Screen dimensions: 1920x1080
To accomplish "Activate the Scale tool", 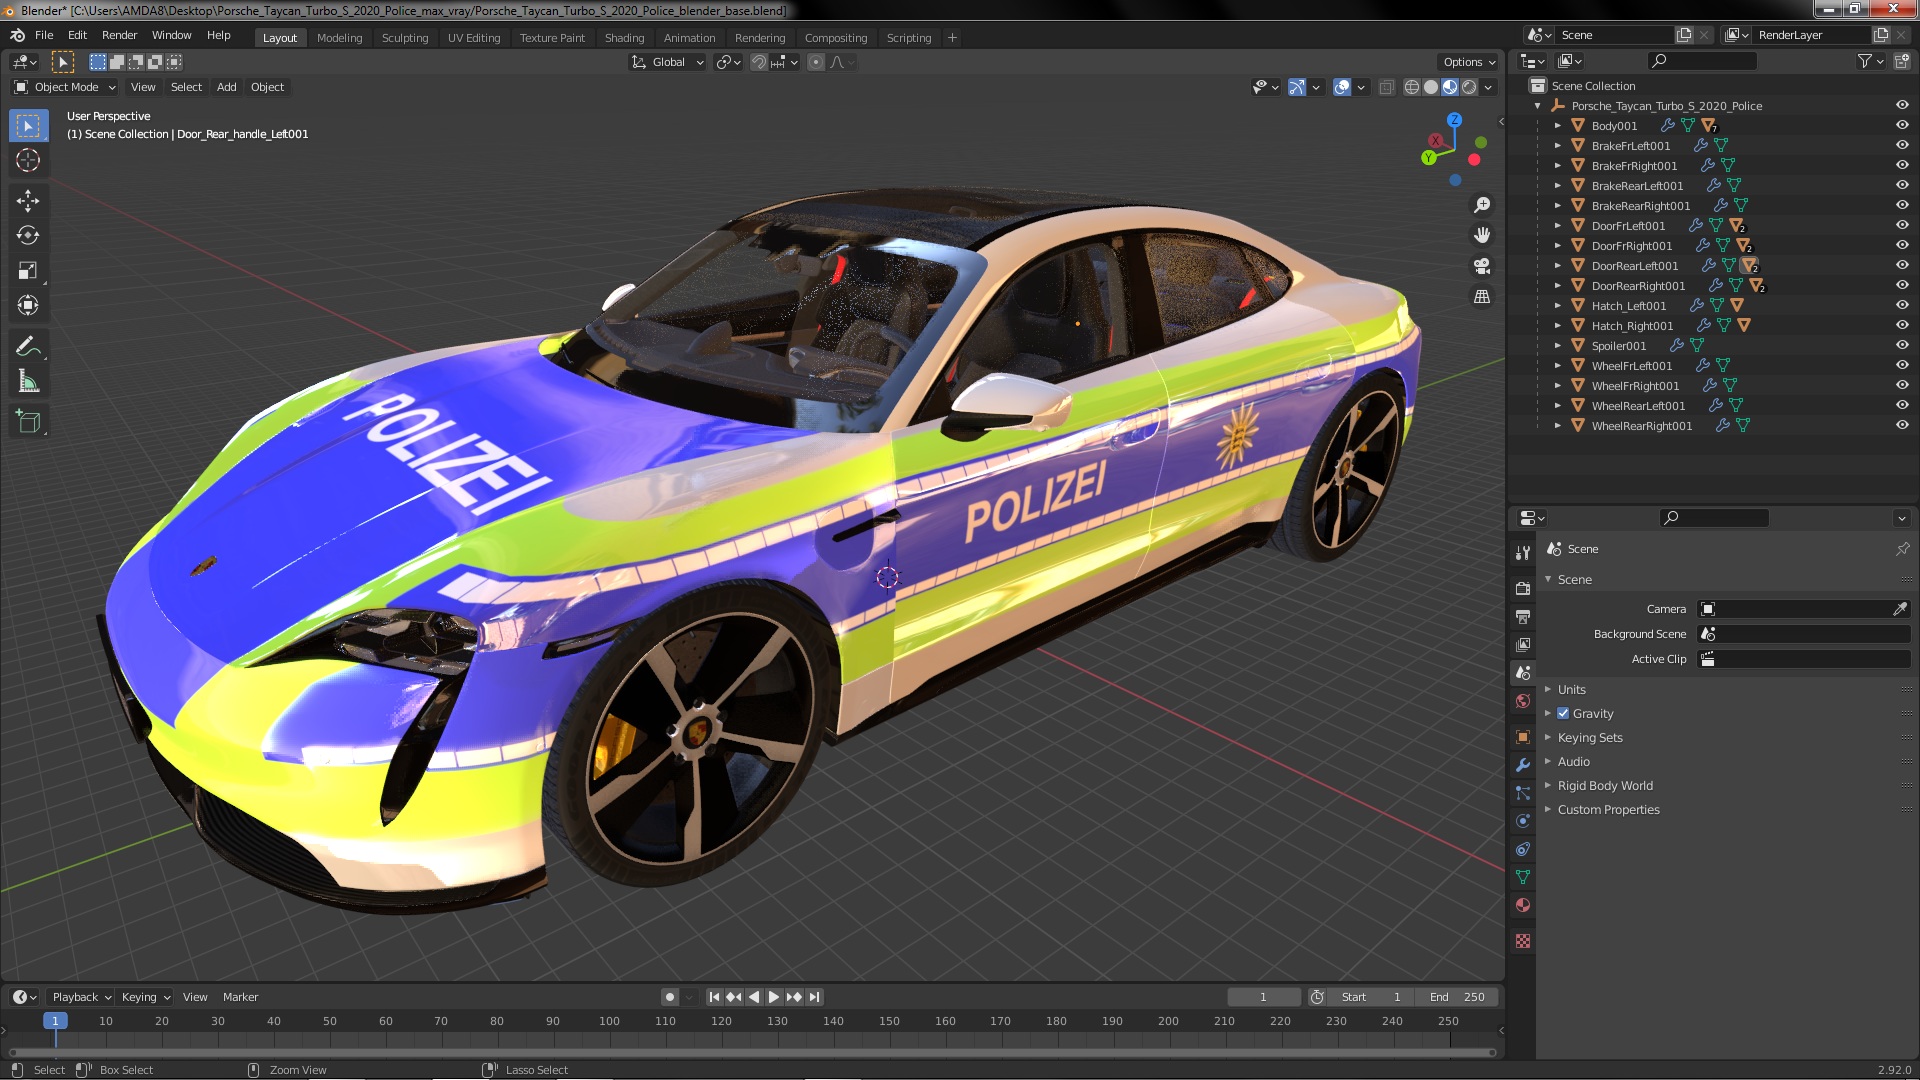I will pyautogui.click(x=28, y=270).
